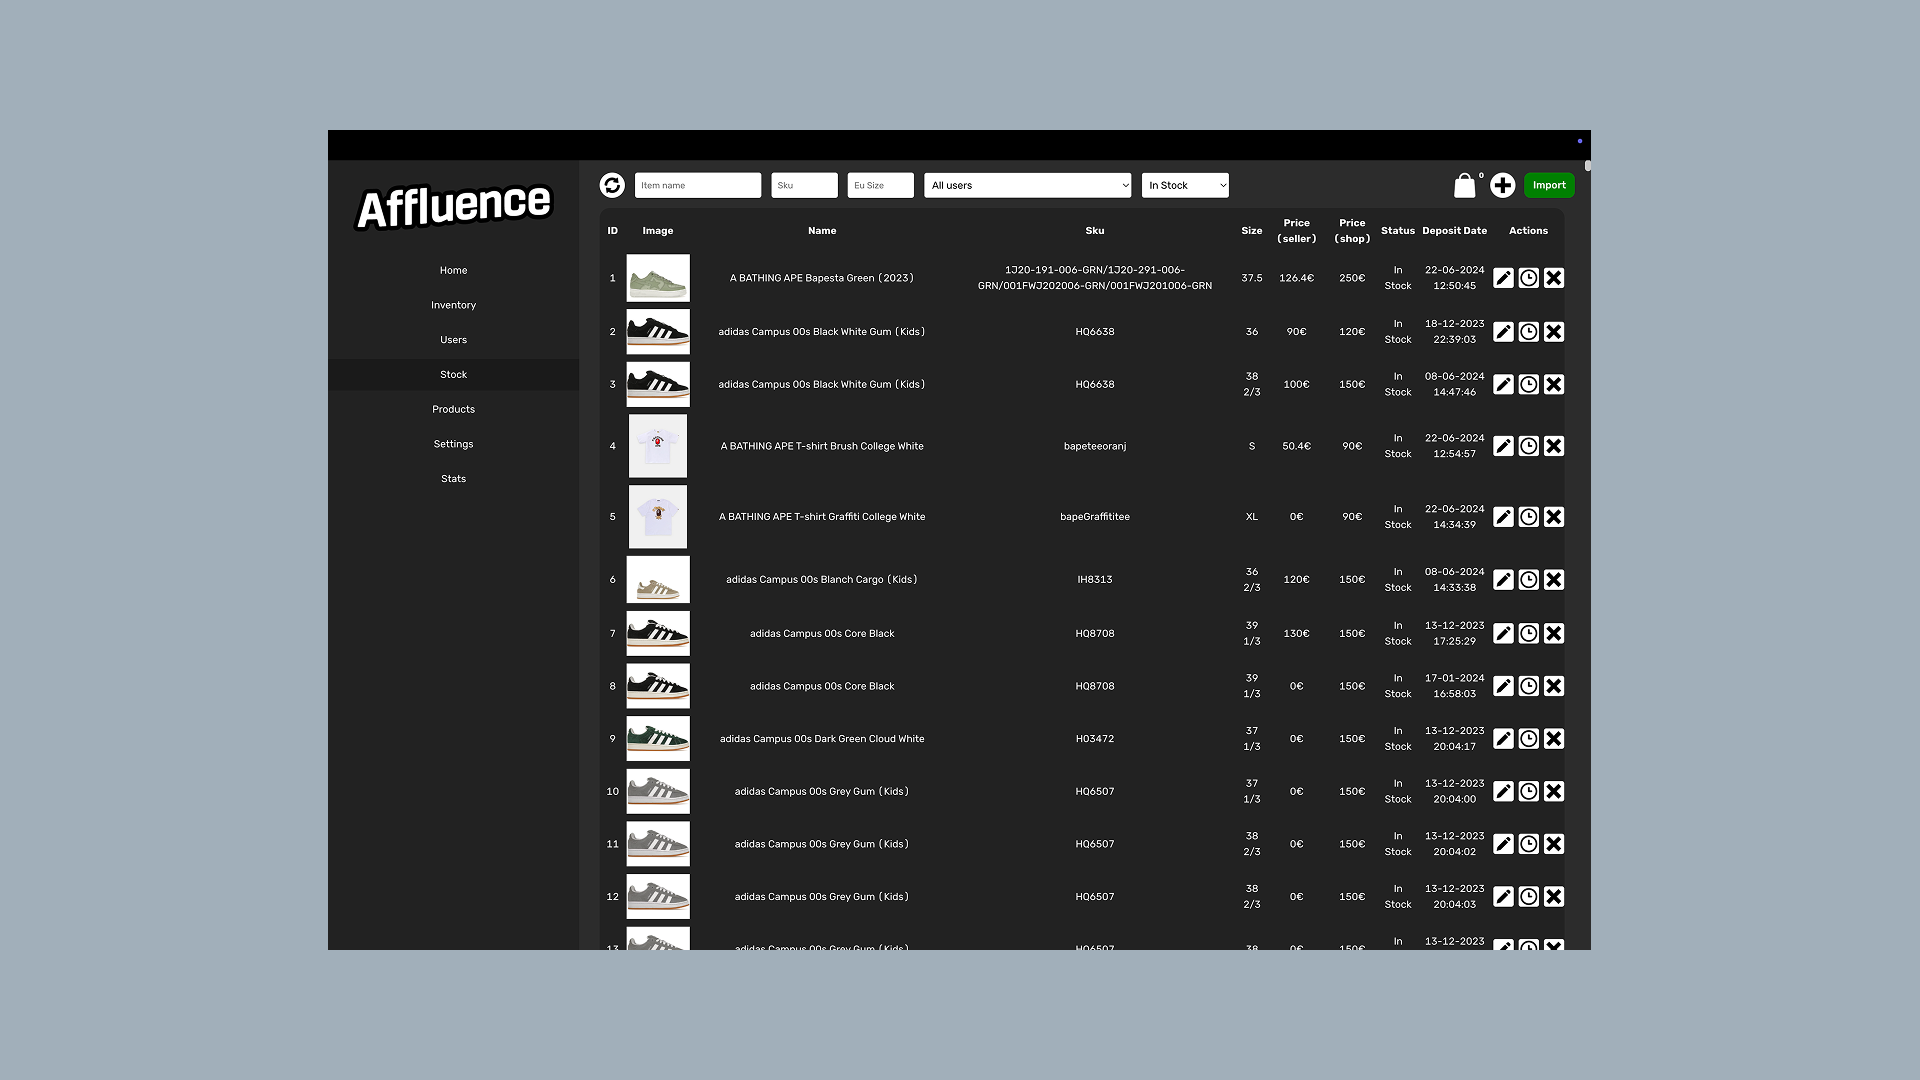Open clock history for row ID 11

[1528, 844]
